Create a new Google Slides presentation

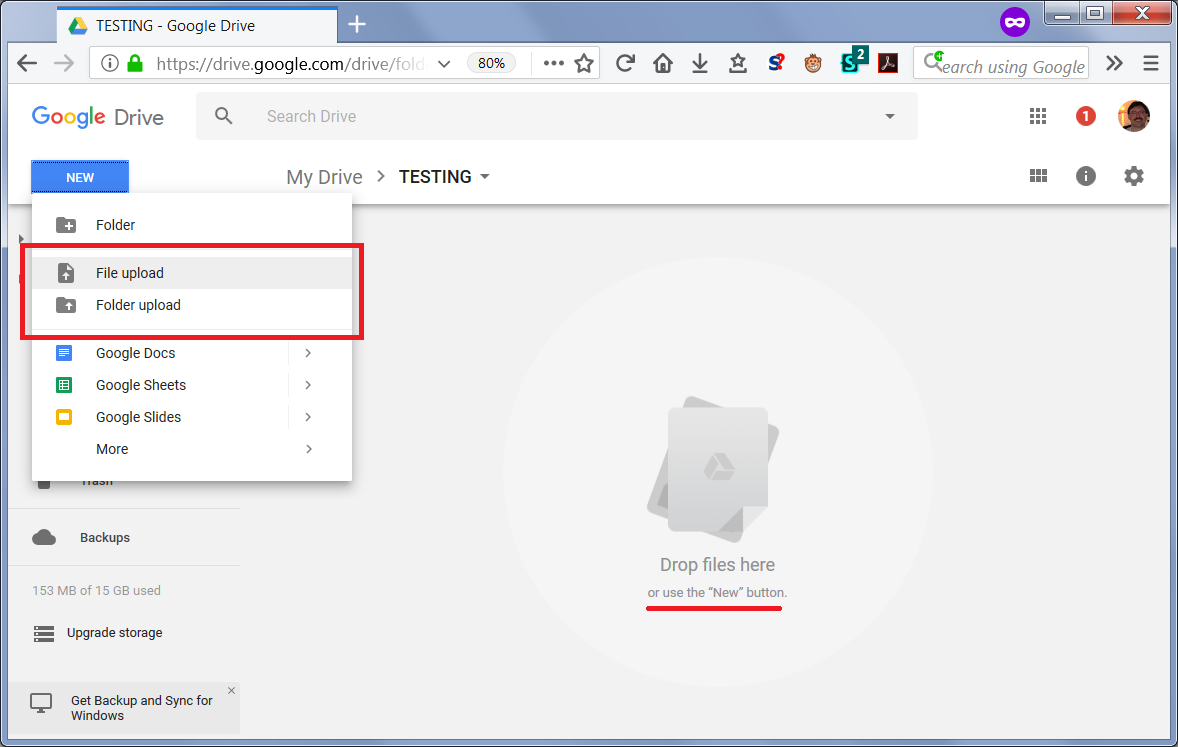tap(159, 417)
